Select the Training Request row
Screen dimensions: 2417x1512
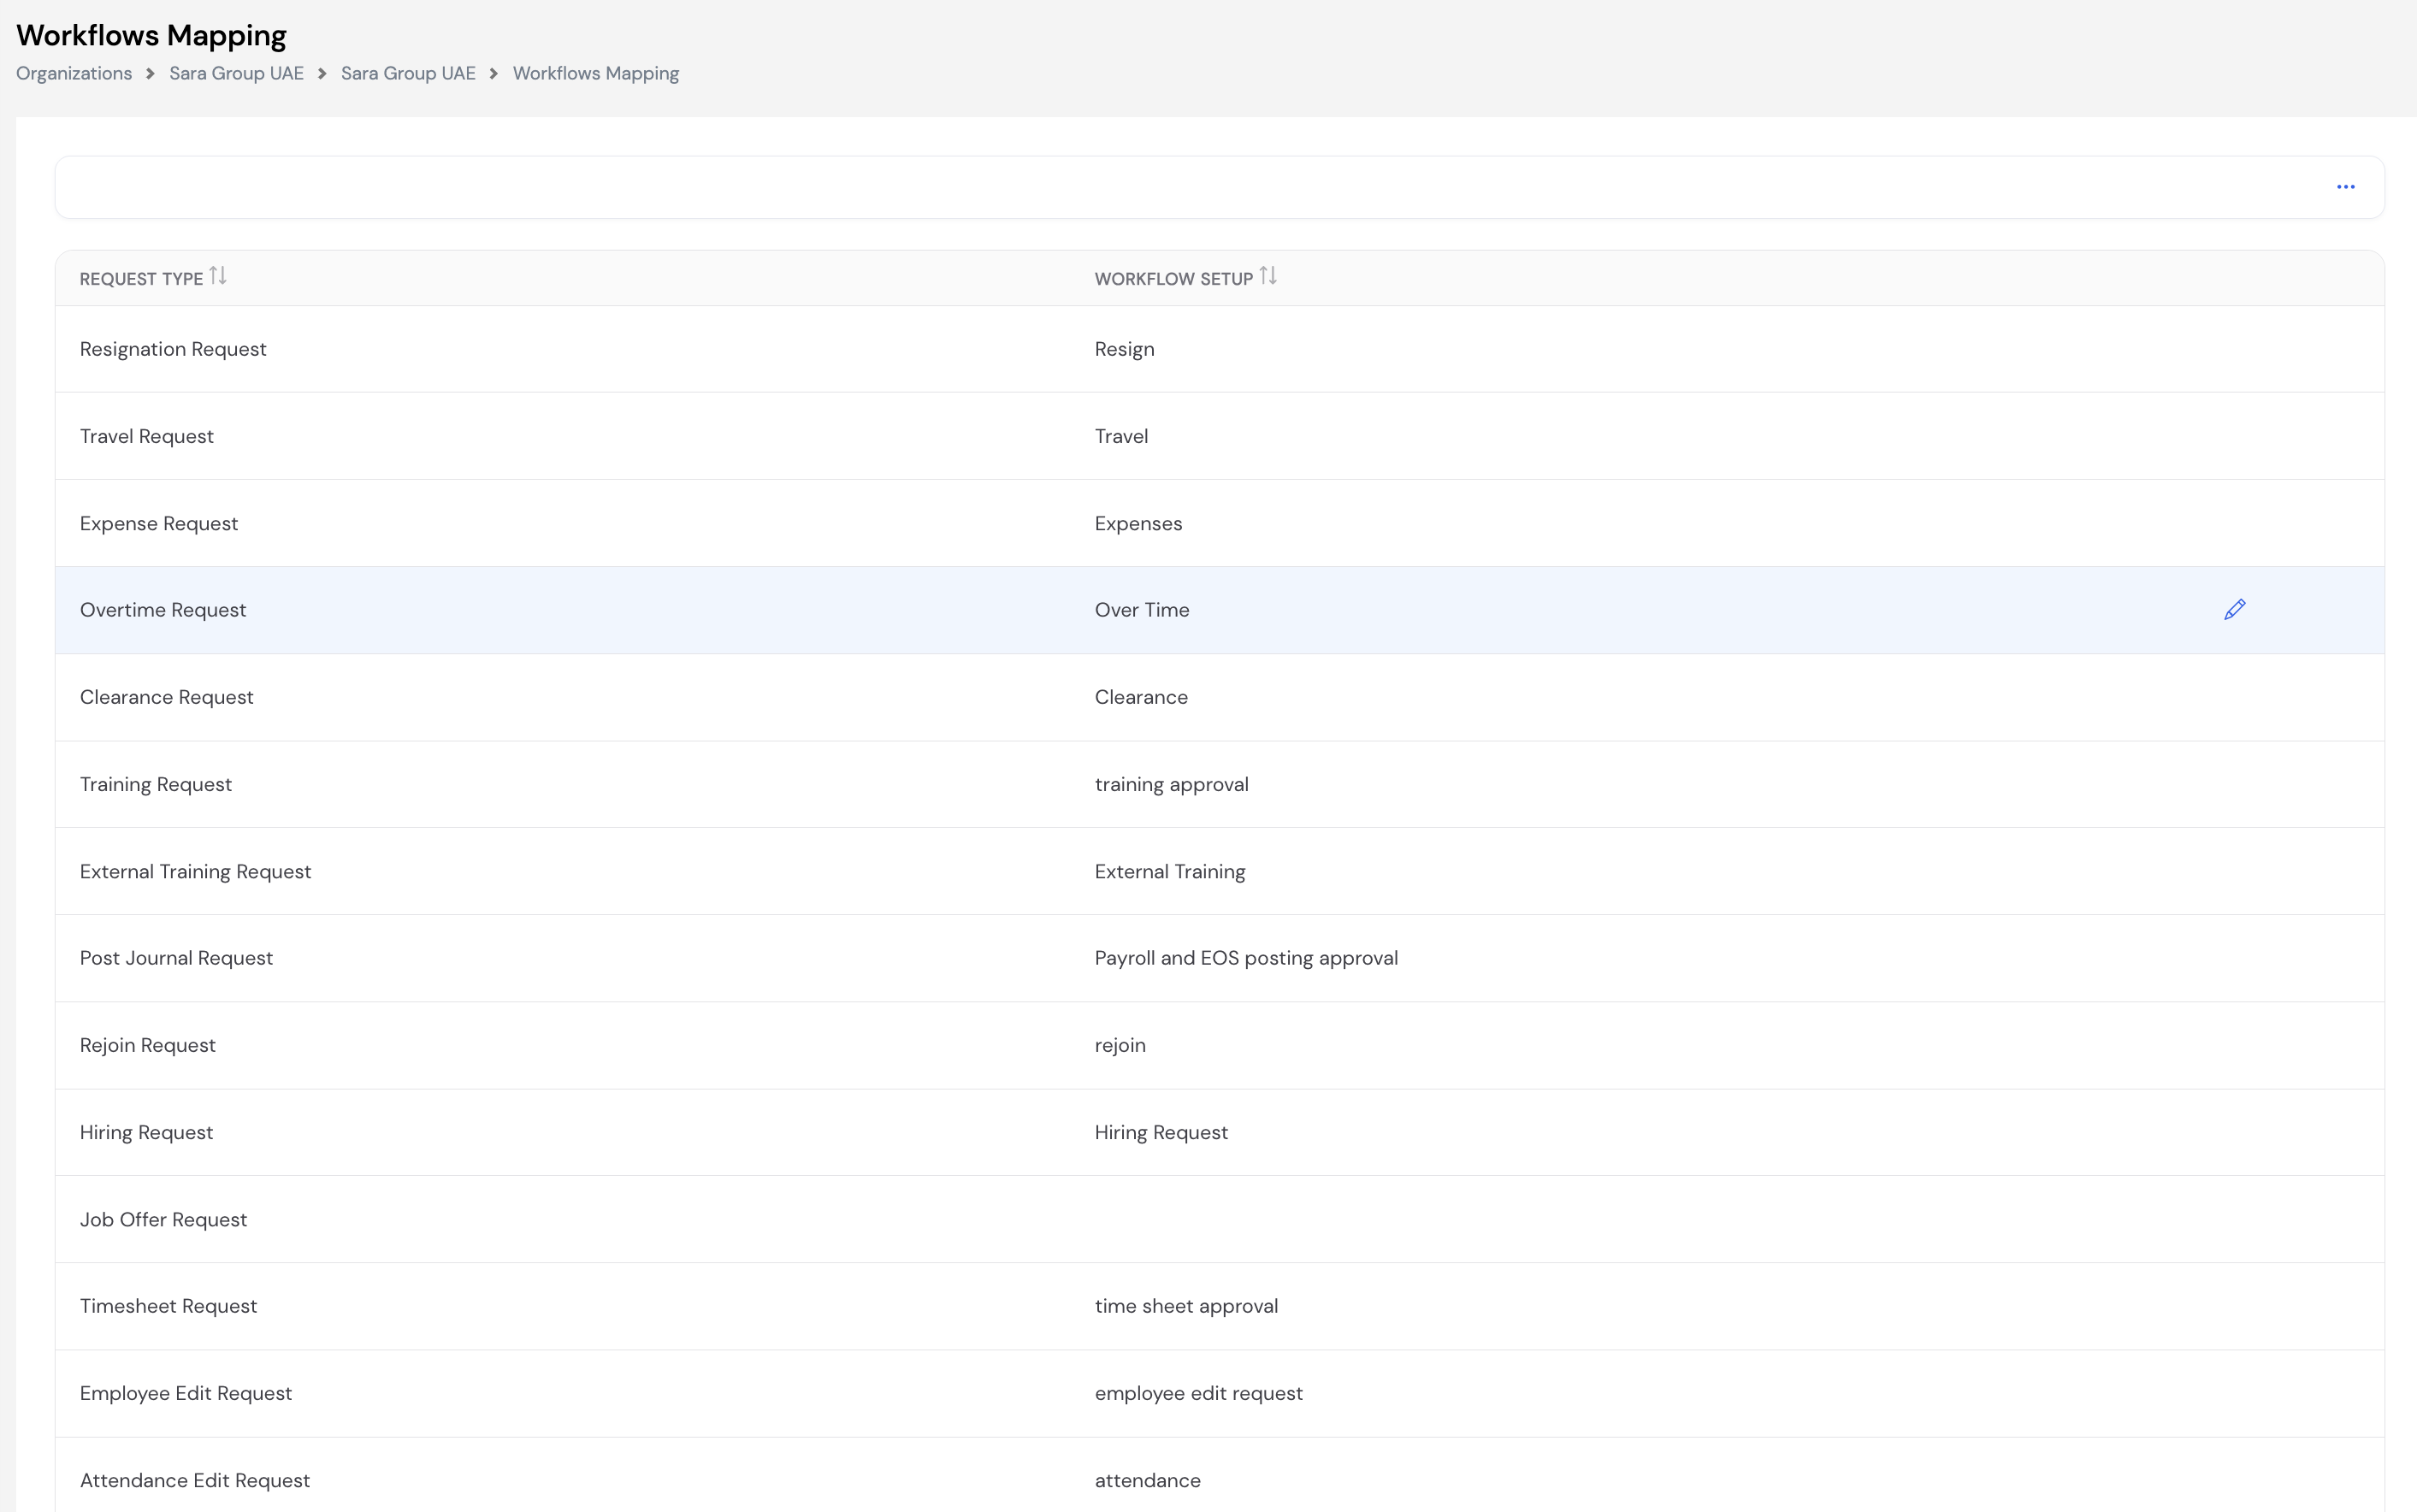coord(1219,784)
